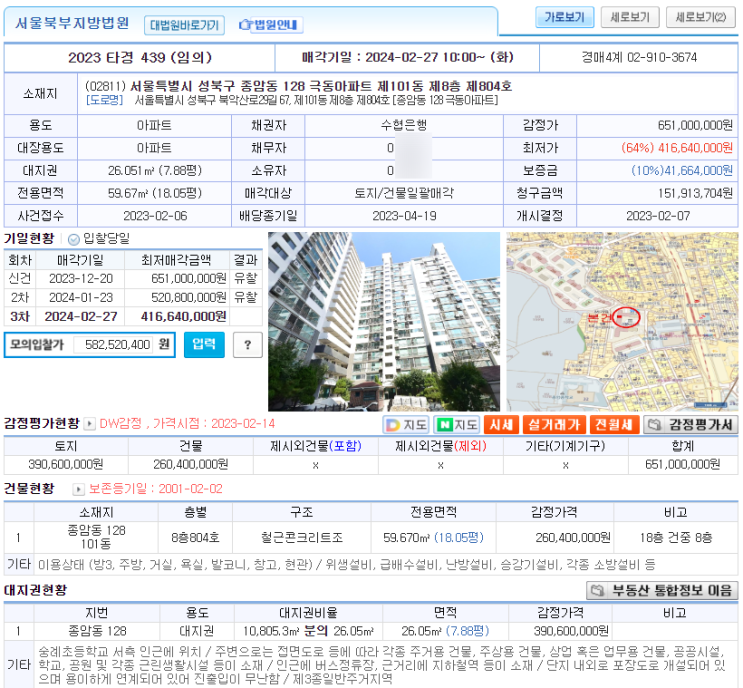Image resolution: width=743 pixels, height=688 pixels.
Task: Expand 감정평가현황 arrow icon
Action: click(x=89, y=424)
